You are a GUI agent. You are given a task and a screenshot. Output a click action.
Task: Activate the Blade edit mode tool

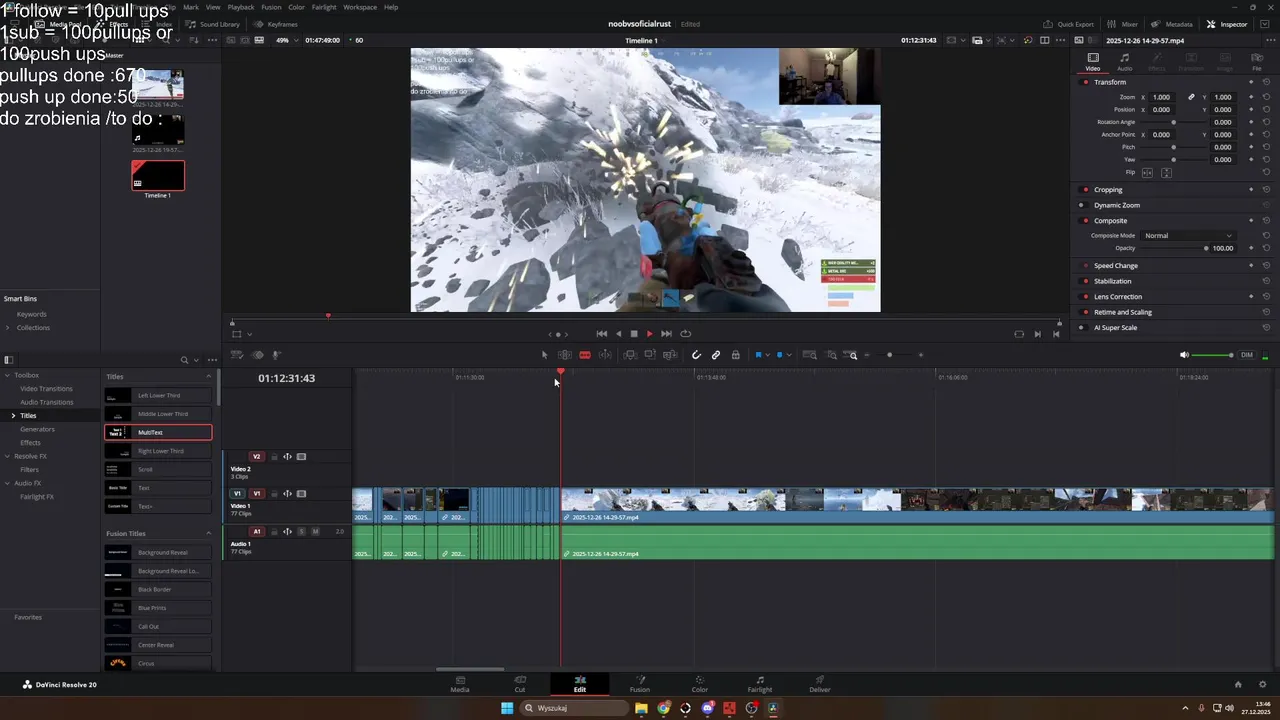(x=585, y=355)
